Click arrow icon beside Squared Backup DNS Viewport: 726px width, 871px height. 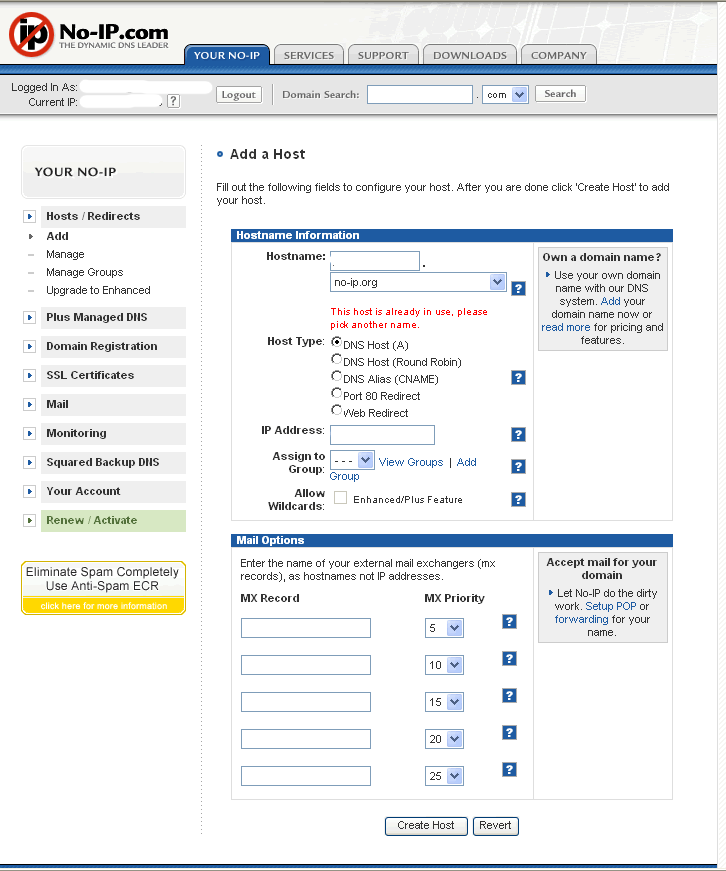[30, 462]
